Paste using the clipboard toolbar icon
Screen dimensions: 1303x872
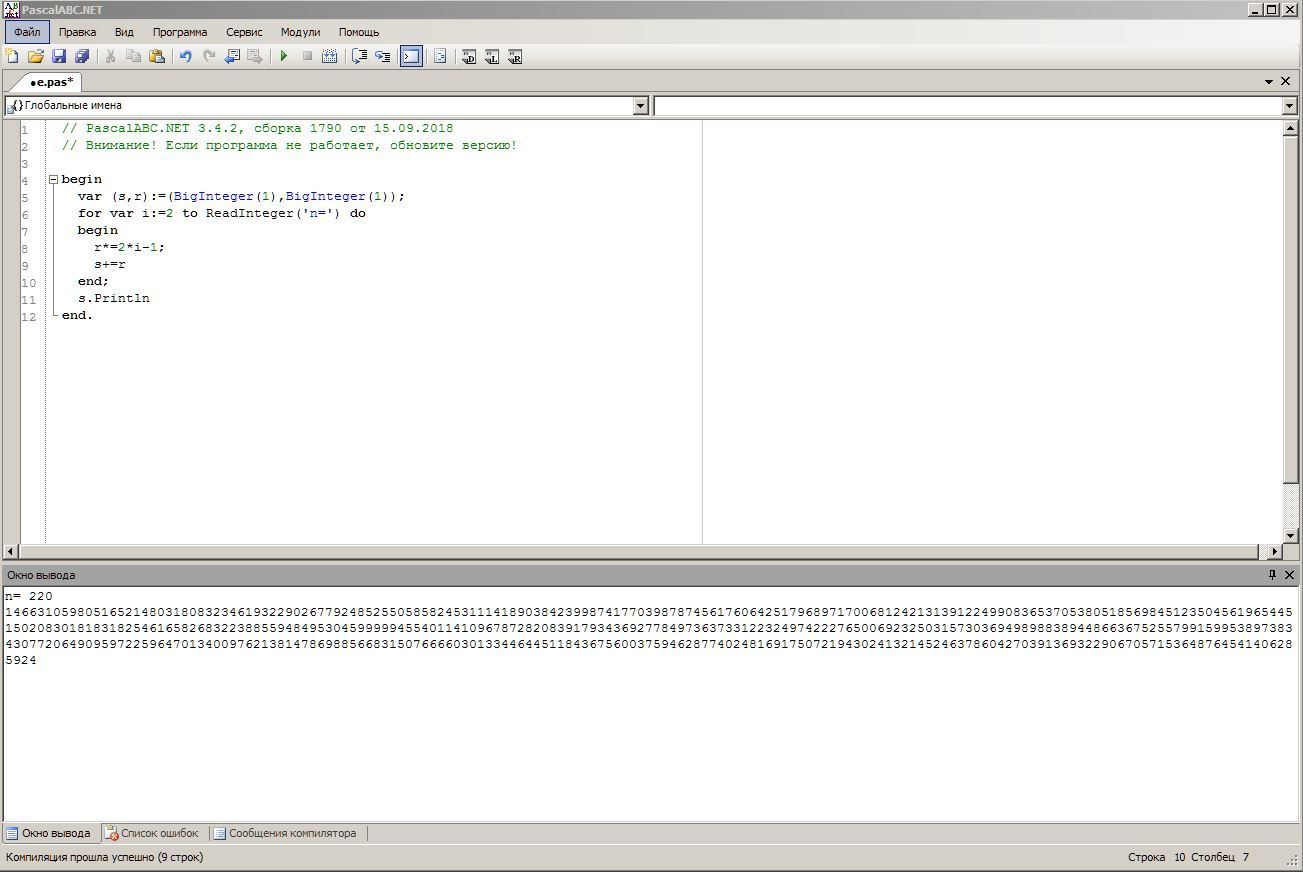[157, 57]
